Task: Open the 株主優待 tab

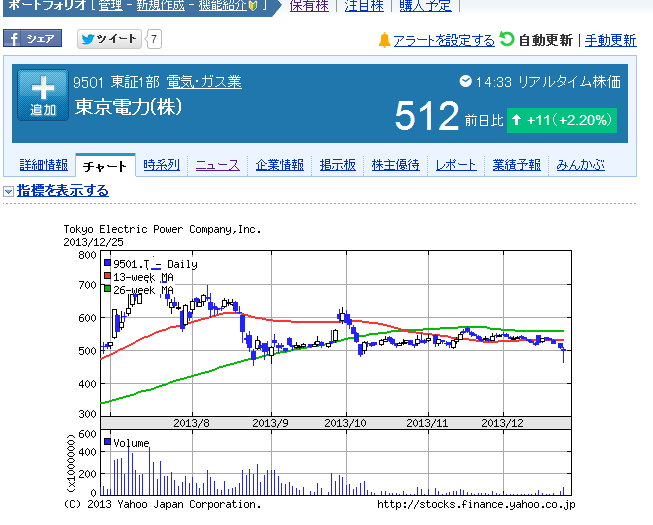Action: pyautogui.click(x=396, y=165)
